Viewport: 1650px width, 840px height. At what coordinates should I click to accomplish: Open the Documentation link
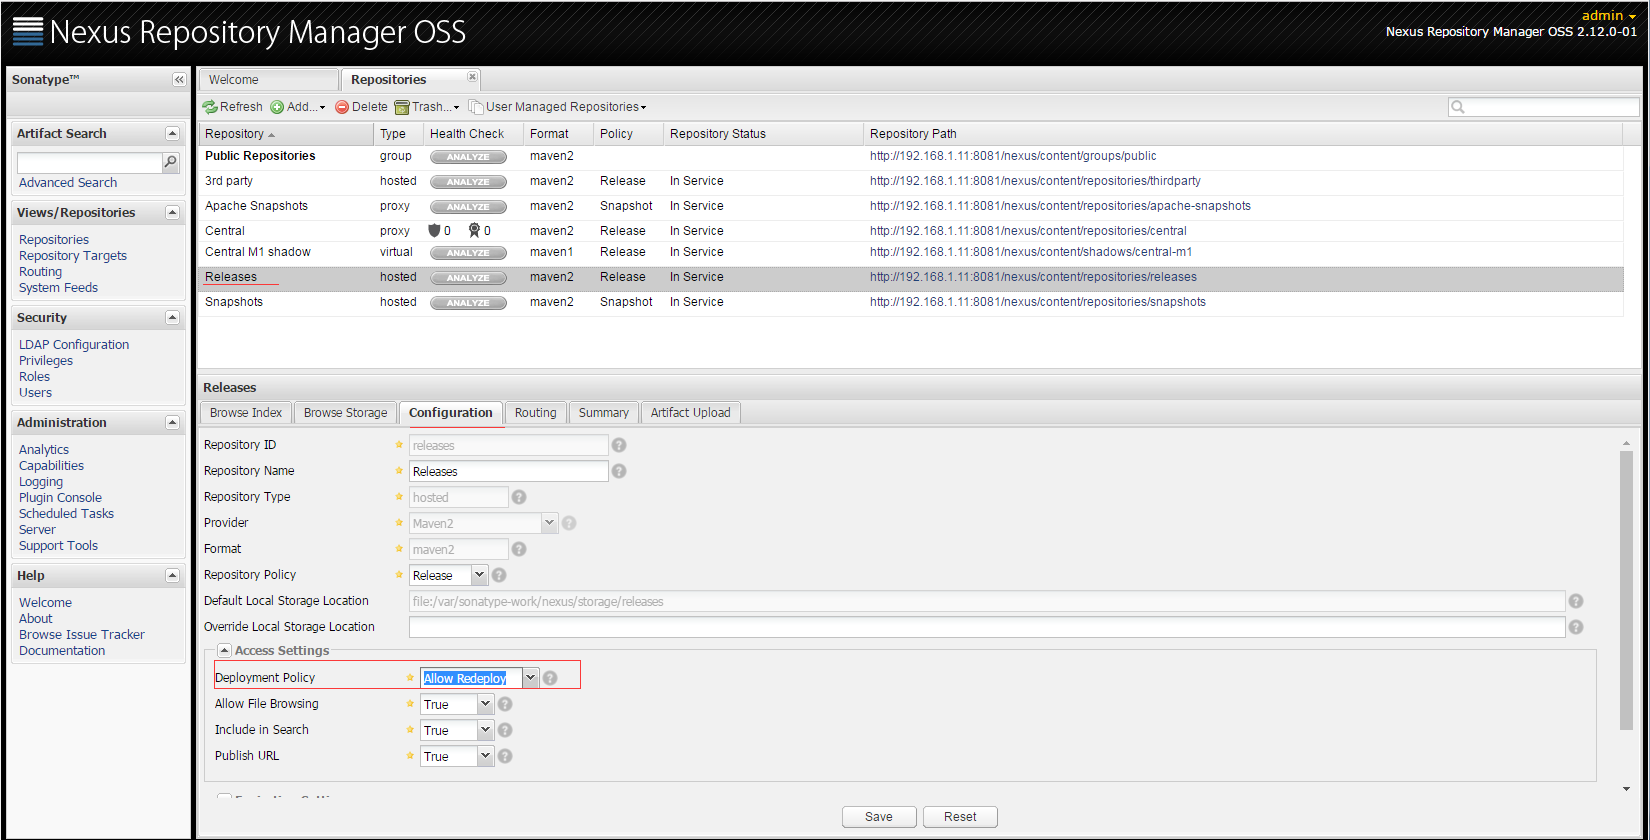62,651
